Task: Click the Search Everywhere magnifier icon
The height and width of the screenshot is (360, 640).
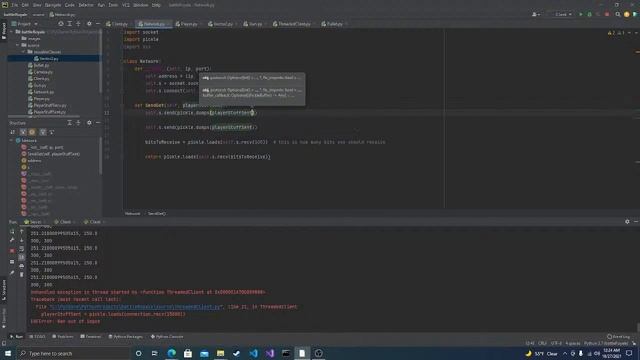Action: coord(618,14)
